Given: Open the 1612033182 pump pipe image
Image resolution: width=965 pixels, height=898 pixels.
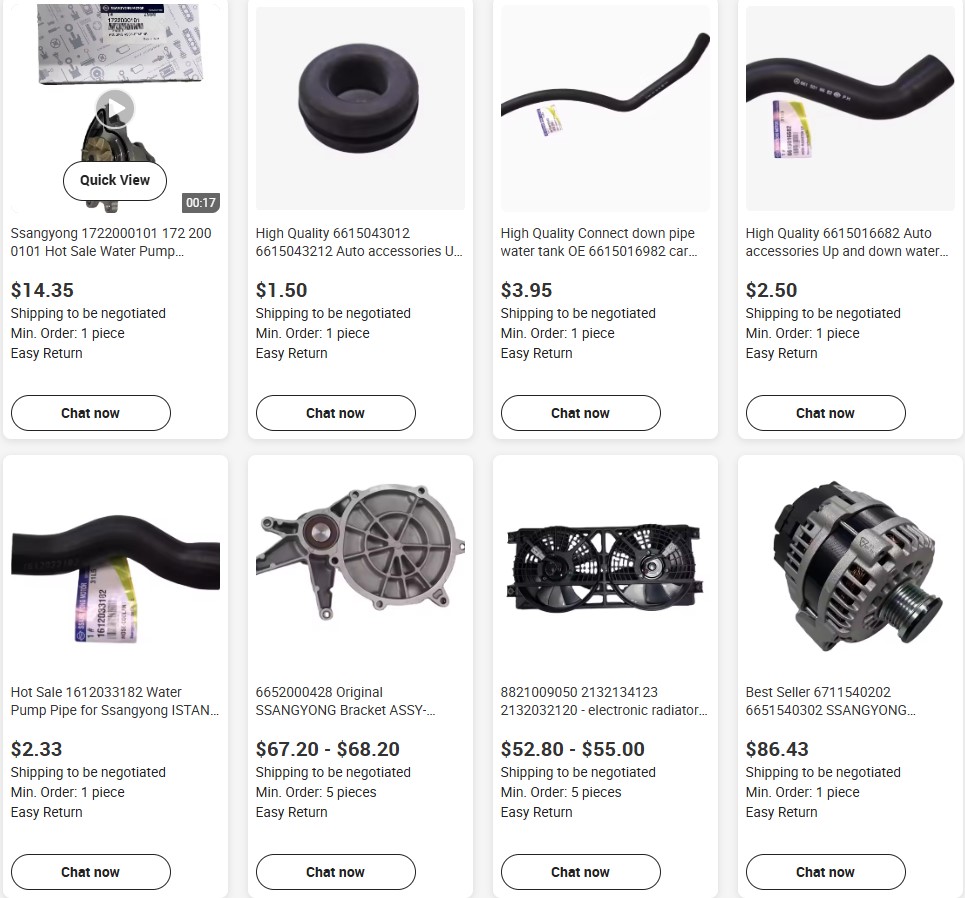Looking at the screenshot, I should pos(115,567).
